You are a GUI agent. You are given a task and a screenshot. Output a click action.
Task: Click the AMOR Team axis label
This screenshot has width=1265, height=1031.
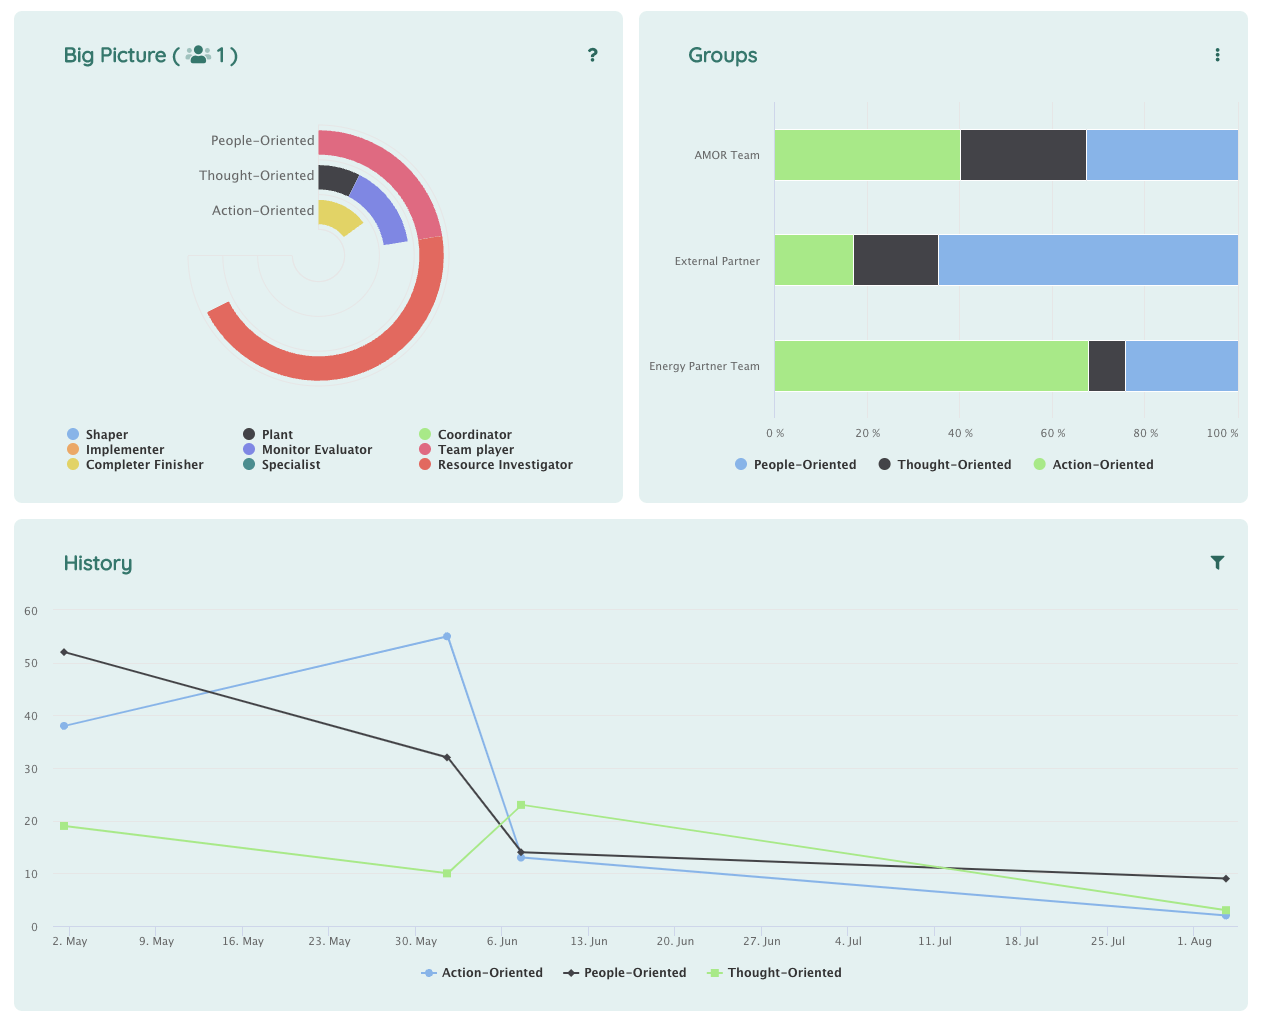(x=727, y=155)
